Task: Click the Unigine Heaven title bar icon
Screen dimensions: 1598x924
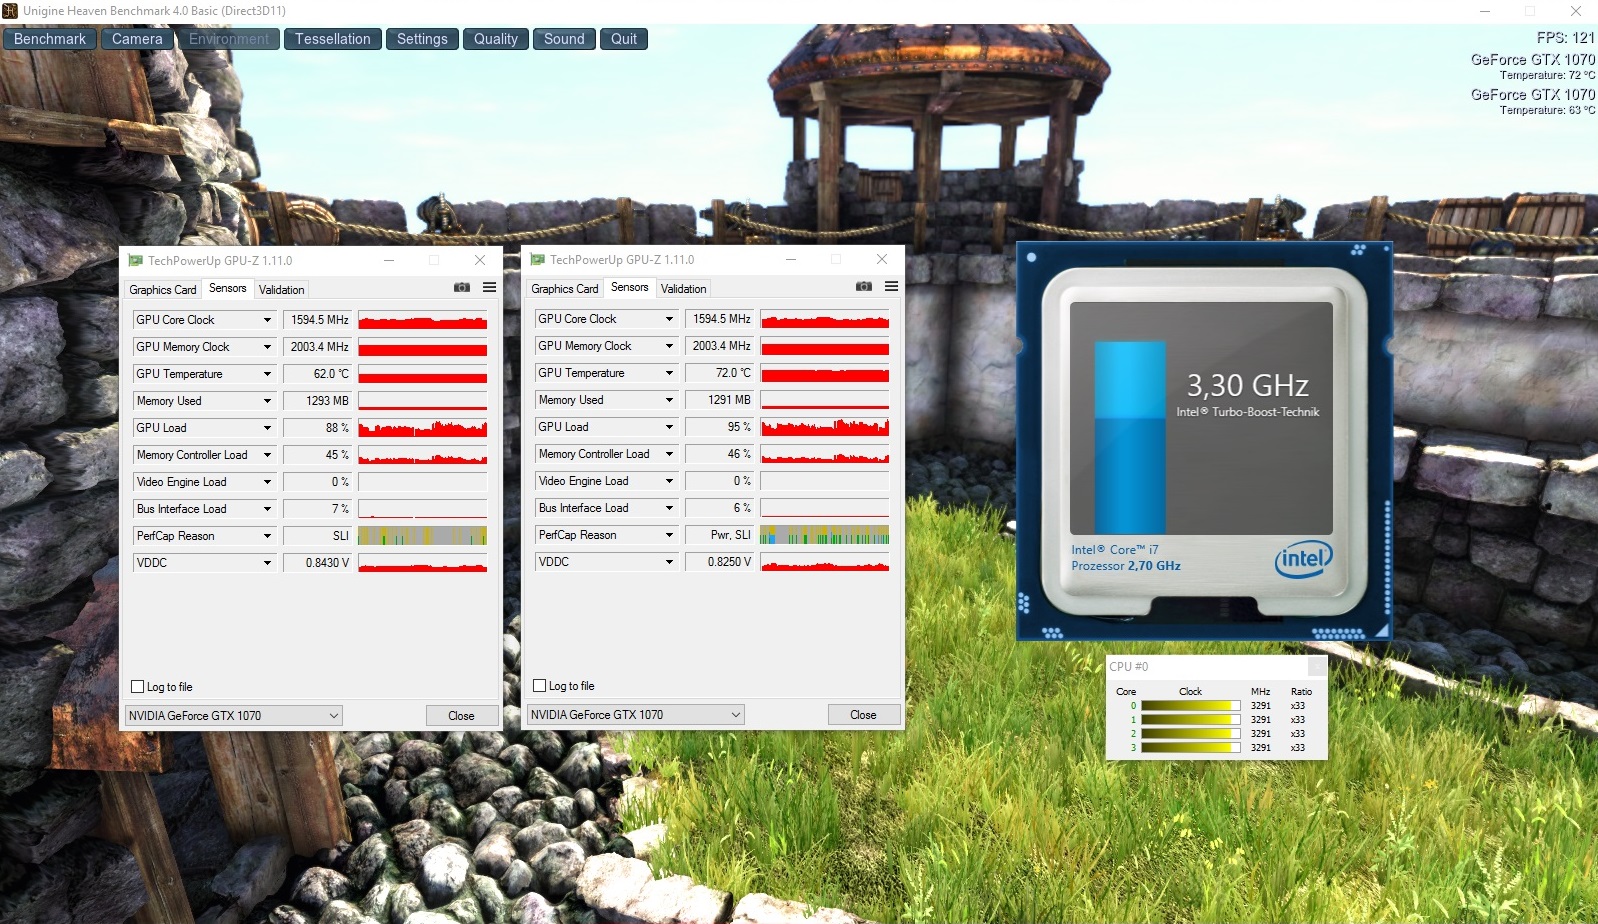Action: point(10,11)
